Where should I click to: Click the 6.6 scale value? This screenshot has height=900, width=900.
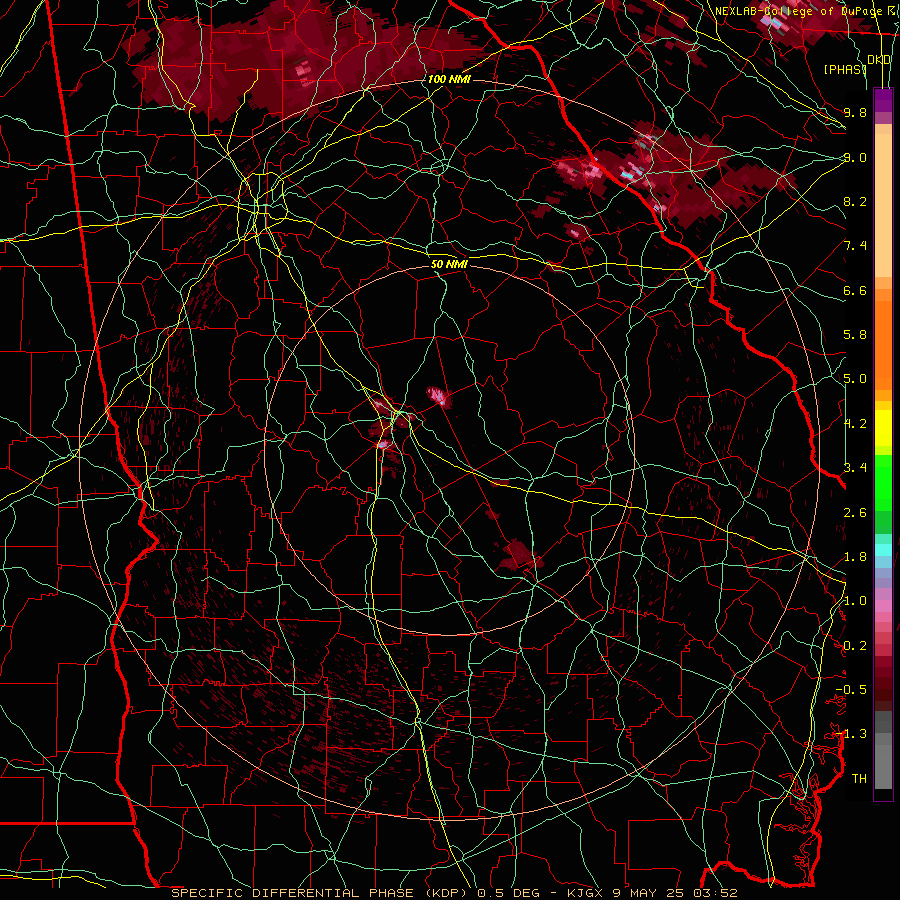pos(855,290)
